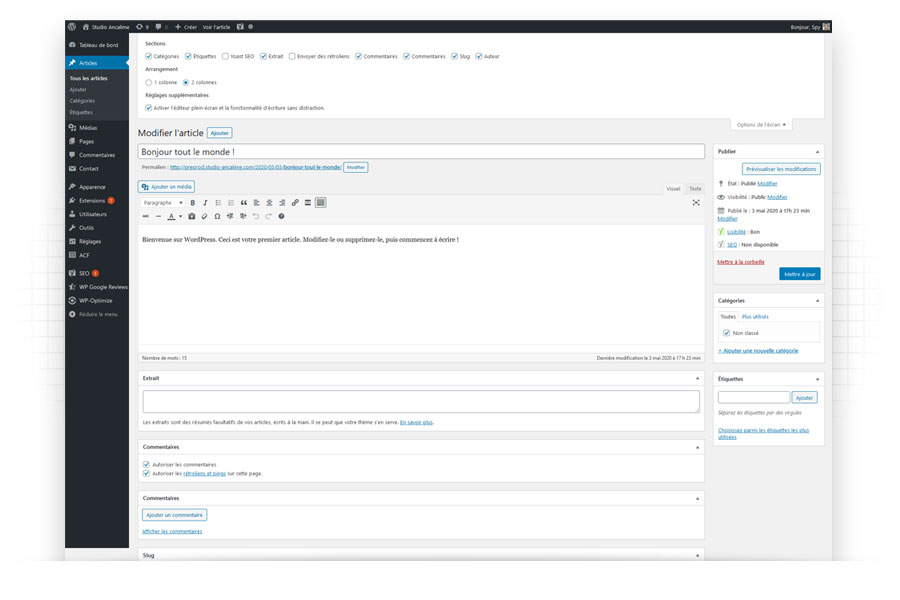Image resolution: width=900 pixels, height=600 pixels.
Task: Switch to the Visuel editor tab
Action: pos(673,189)
